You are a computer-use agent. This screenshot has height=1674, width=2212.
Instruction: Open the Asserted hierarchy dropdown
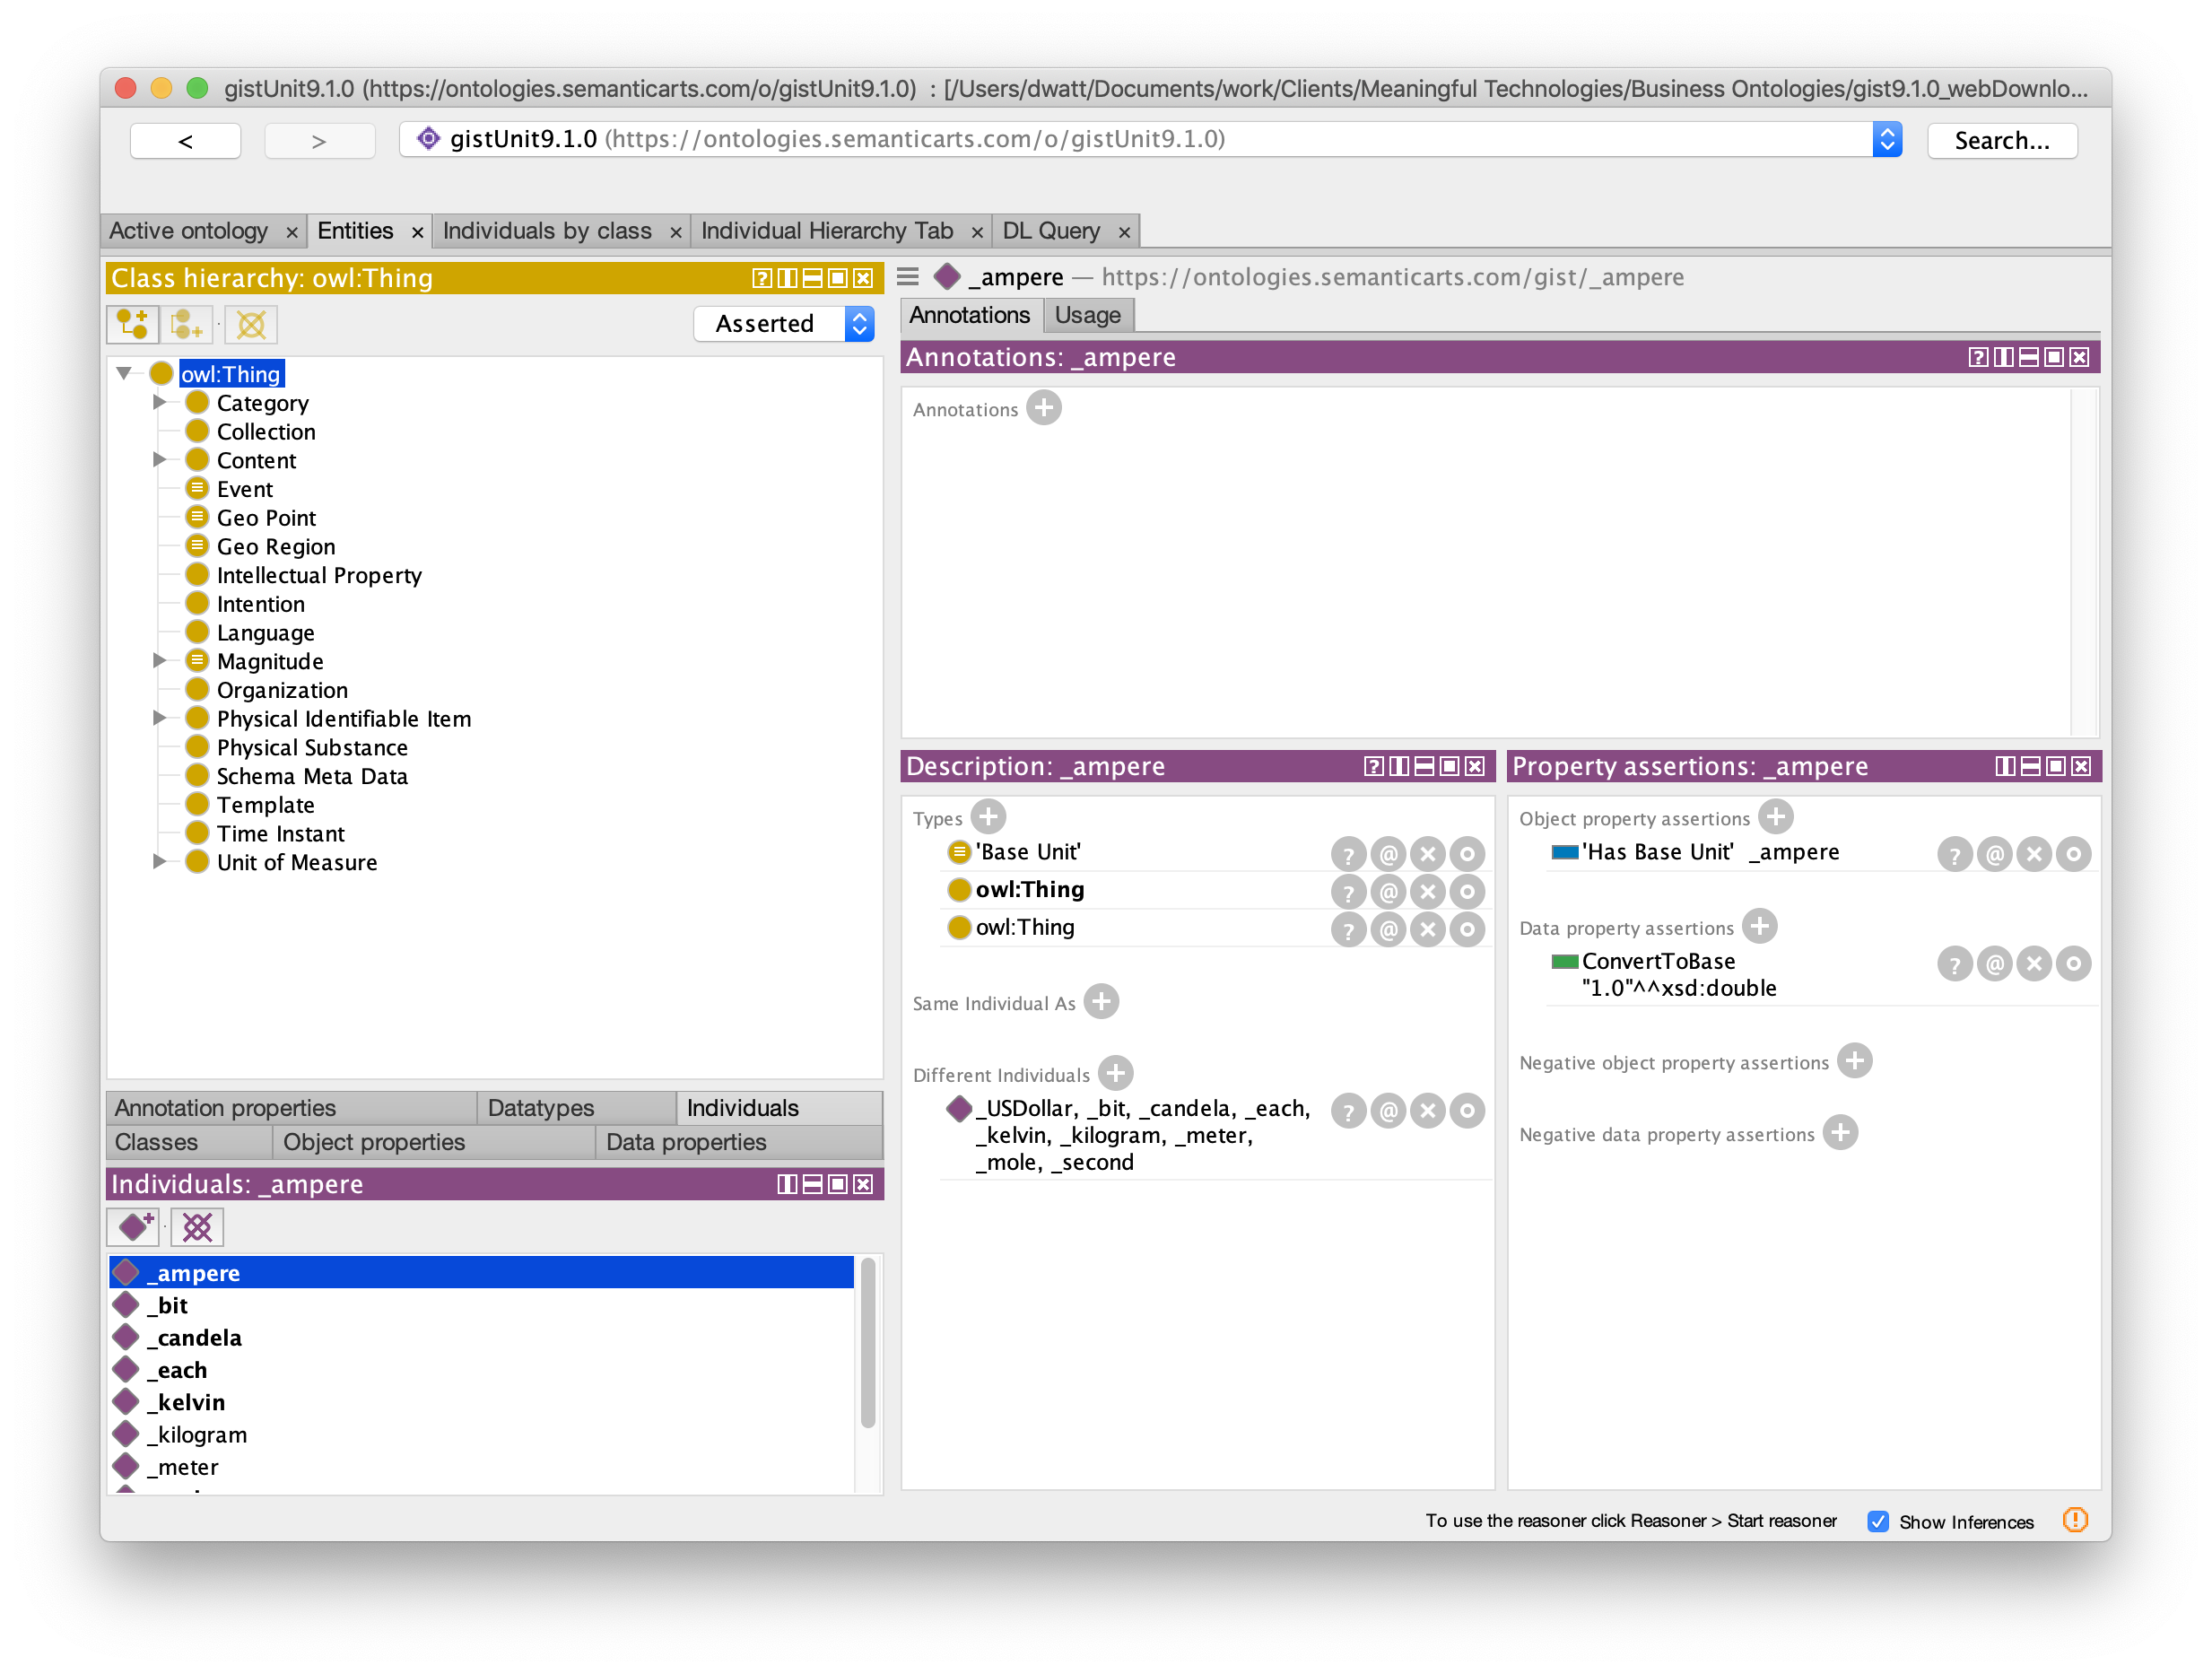pos(858,323)
